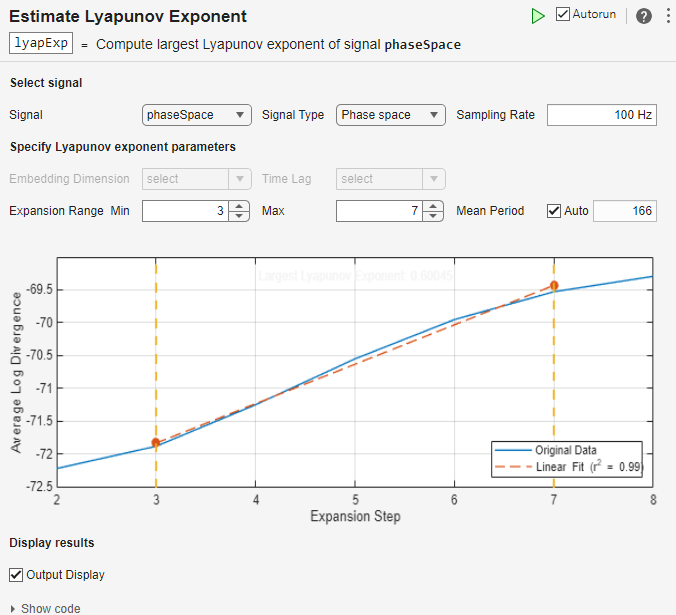This screenshot has height=615, width=676.
Task: Click the Expansion Range Max number field
Action: pos(379,211)
